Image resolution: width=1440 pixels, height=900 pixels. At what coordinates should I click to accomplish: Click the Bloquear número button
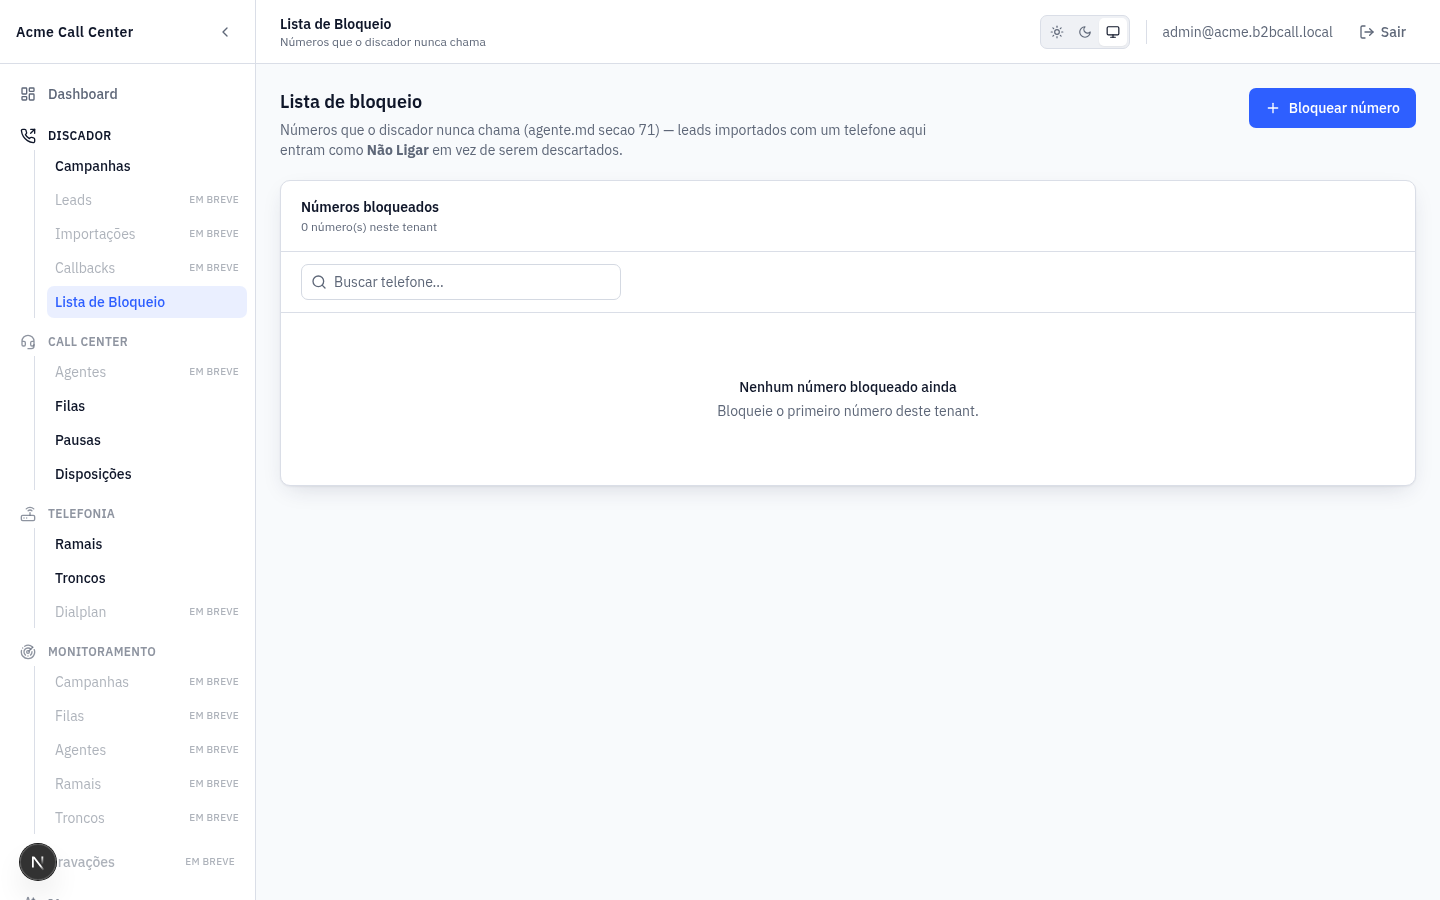click(x=1332, y=108)
